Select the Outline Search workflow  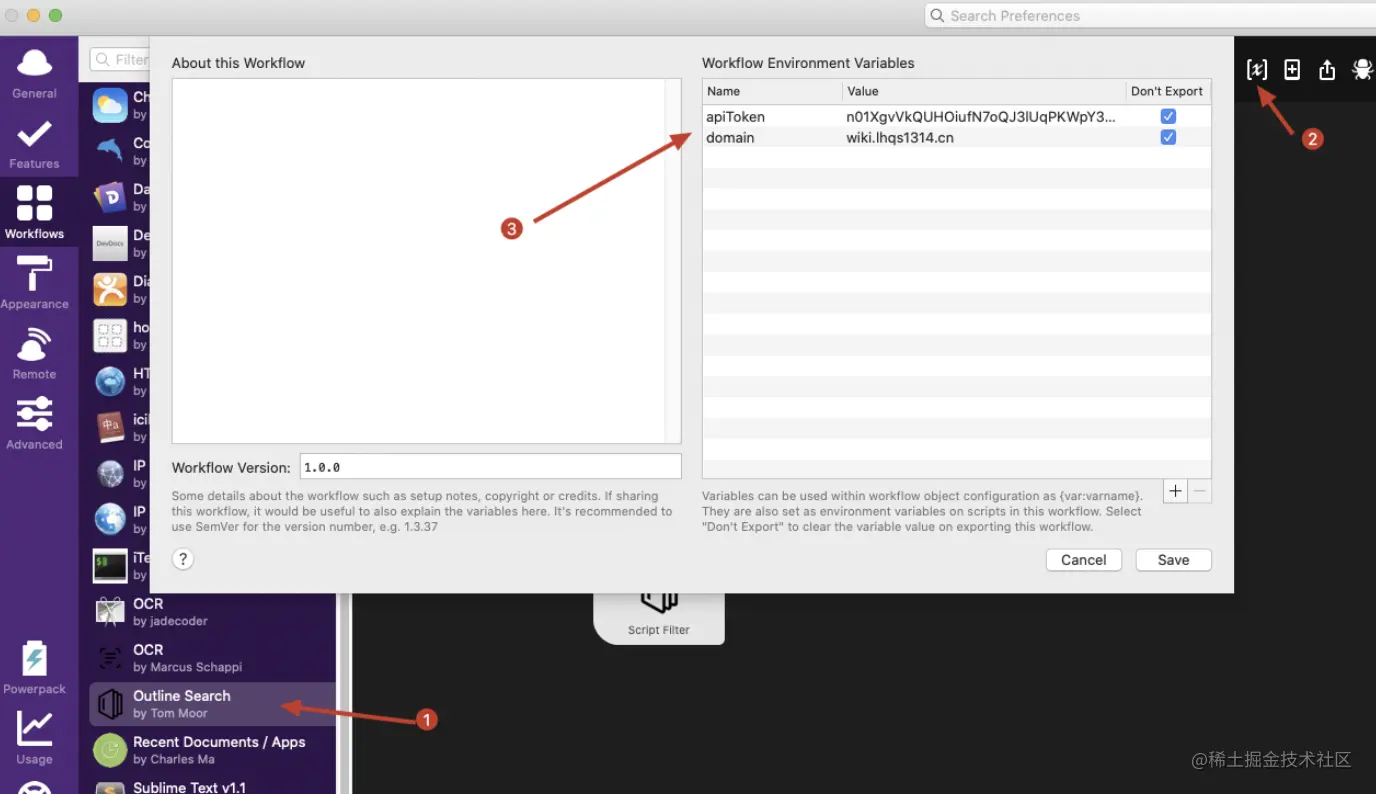(x=212, y=704)
